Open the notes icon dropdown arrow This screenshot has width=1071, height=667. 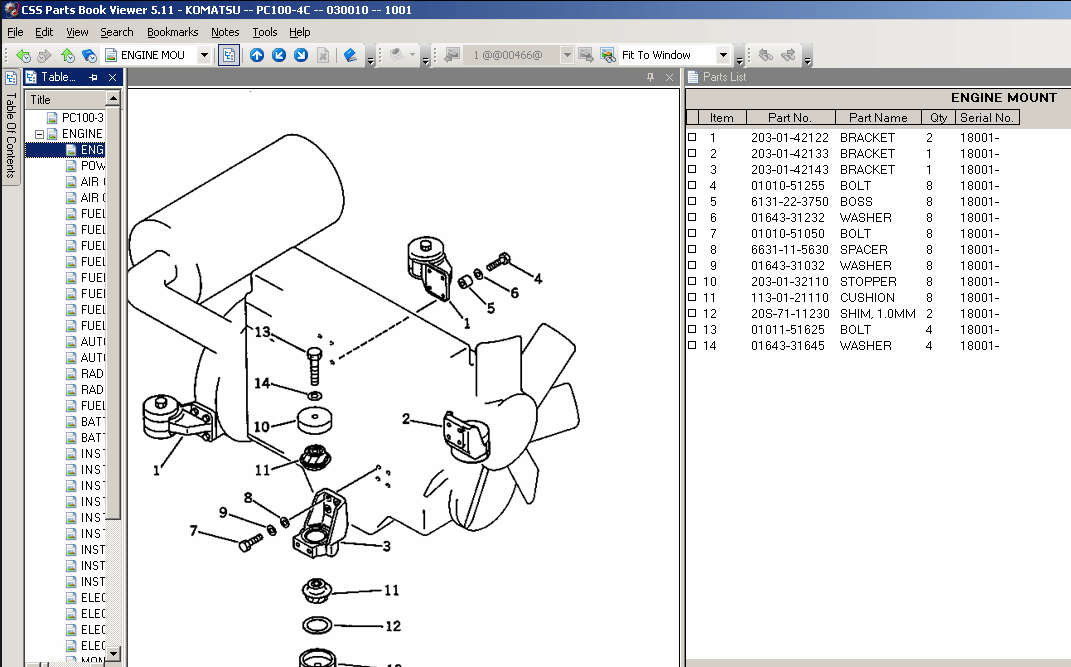[x=413, y=55]
